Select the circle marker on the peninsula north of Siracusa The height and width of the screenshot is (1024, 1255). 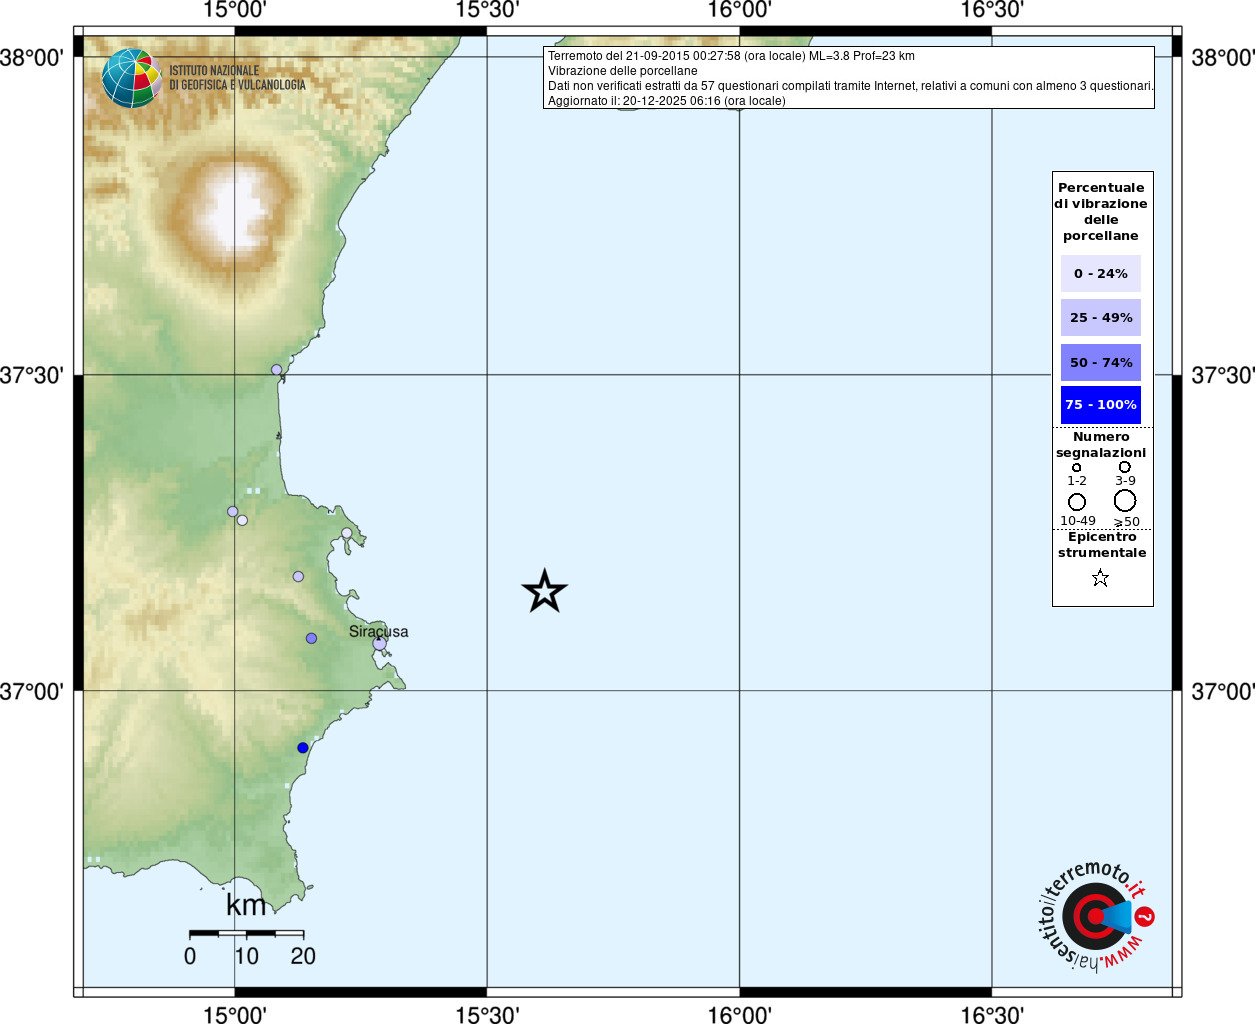(347, 533)
